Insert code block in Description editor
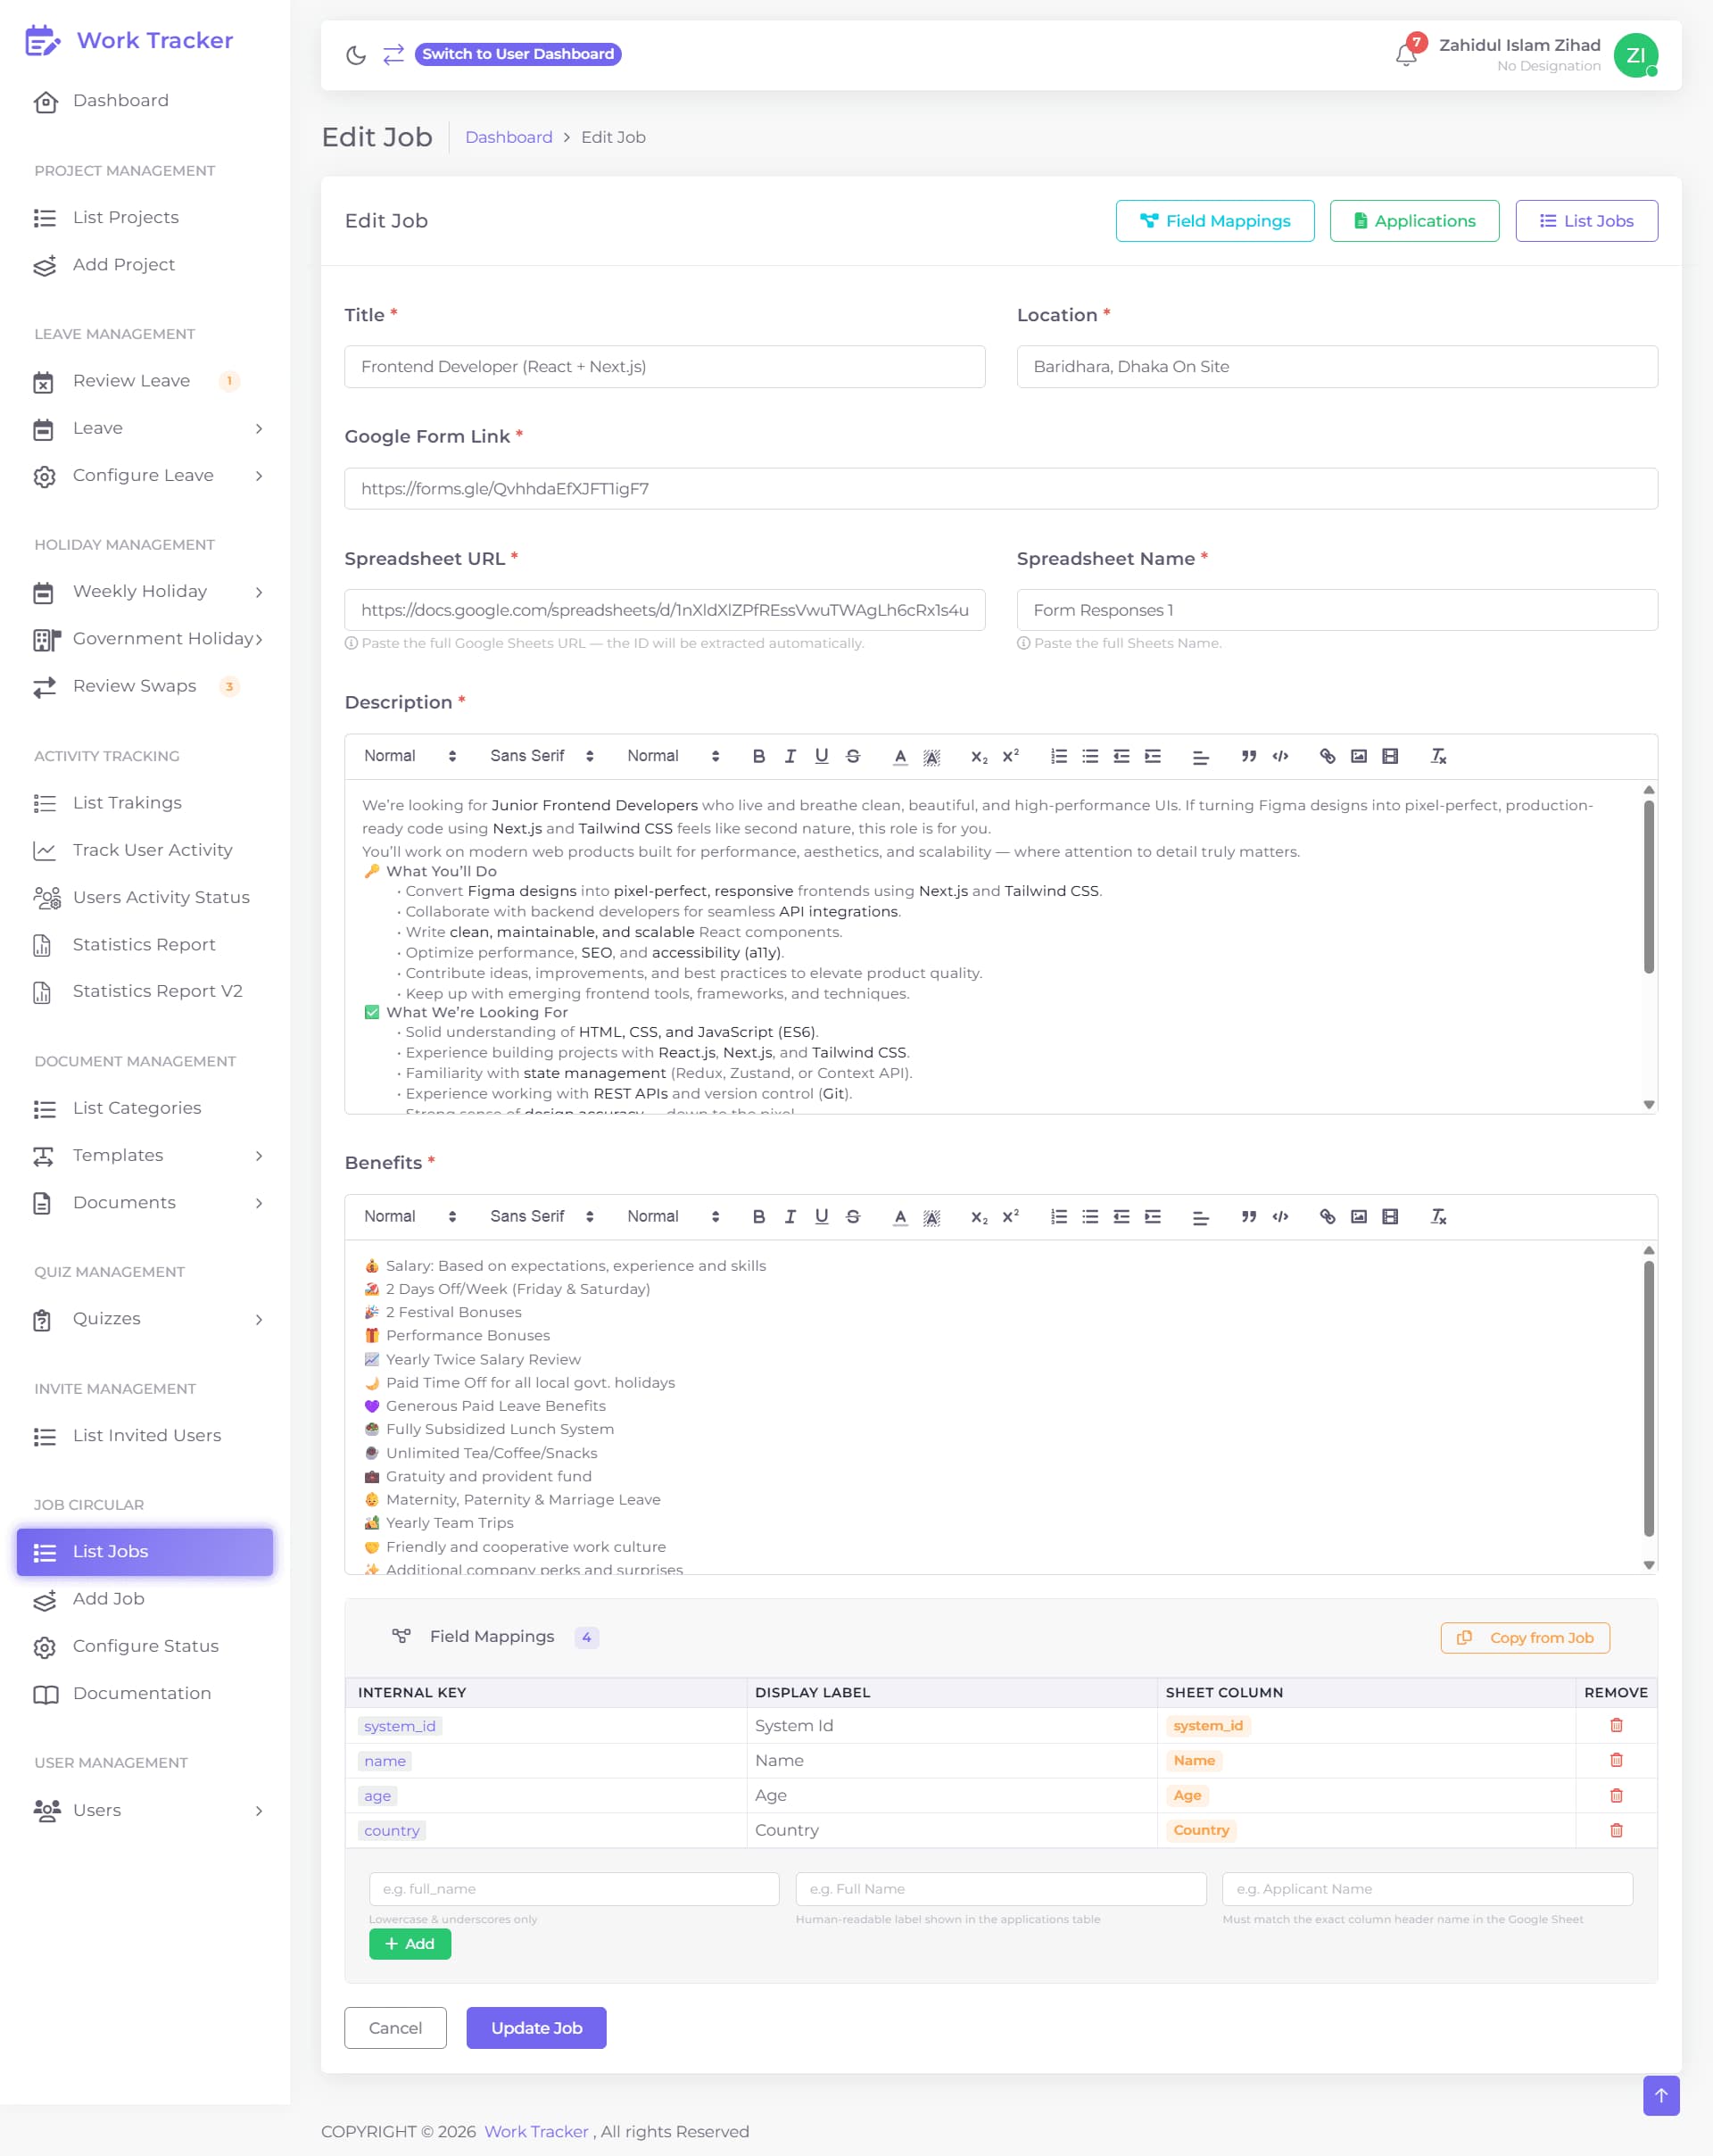The height and width of the screenshot is (2156, 1713). [1280, 756]
